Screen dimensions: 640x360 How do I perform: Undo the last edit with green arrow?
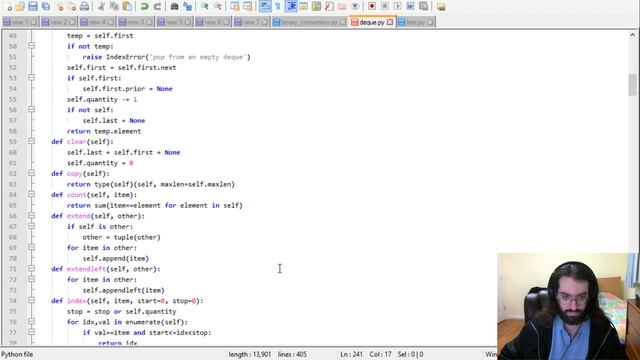tap(144, 6)
